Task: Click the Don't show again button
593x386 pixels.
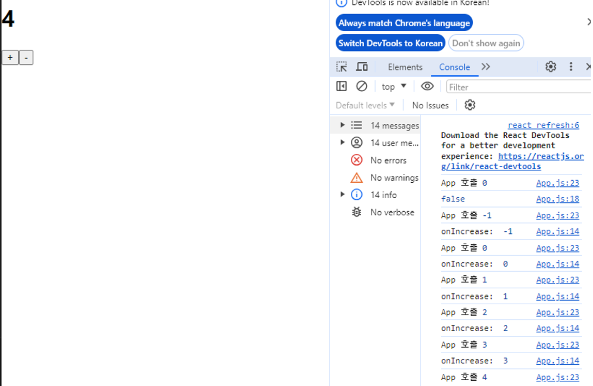Action: click(x=486, y=43)
